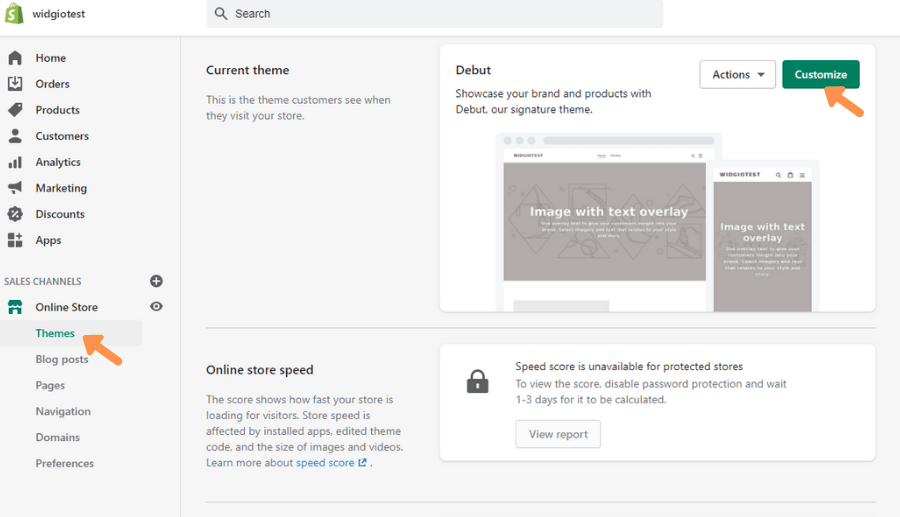The image size is (900, 517).
Task: Go to Orders in the sidebar
Action: (x=52, y=84)
